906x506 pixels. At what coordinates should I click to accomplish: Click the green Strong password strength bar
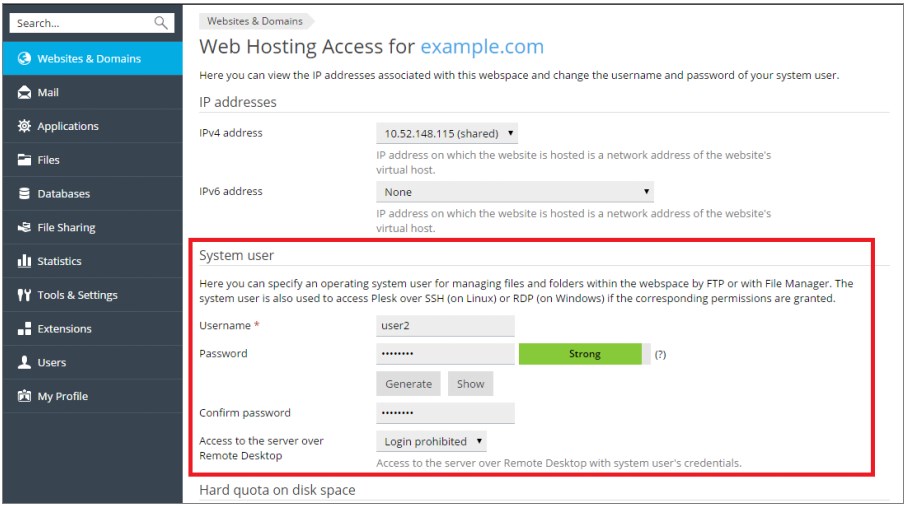pyautogui.click(x=580, y=354)
